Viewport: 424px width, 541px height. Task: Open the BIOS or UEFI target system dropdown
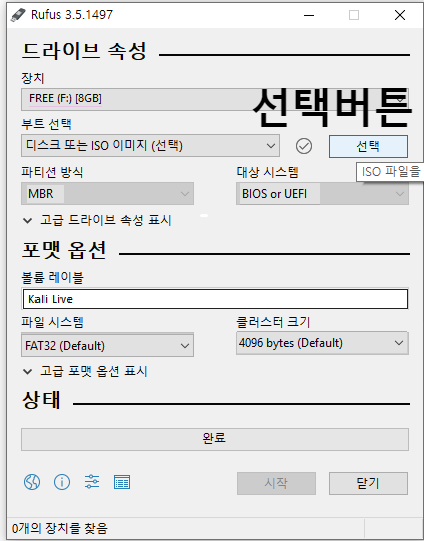[323, 194]
